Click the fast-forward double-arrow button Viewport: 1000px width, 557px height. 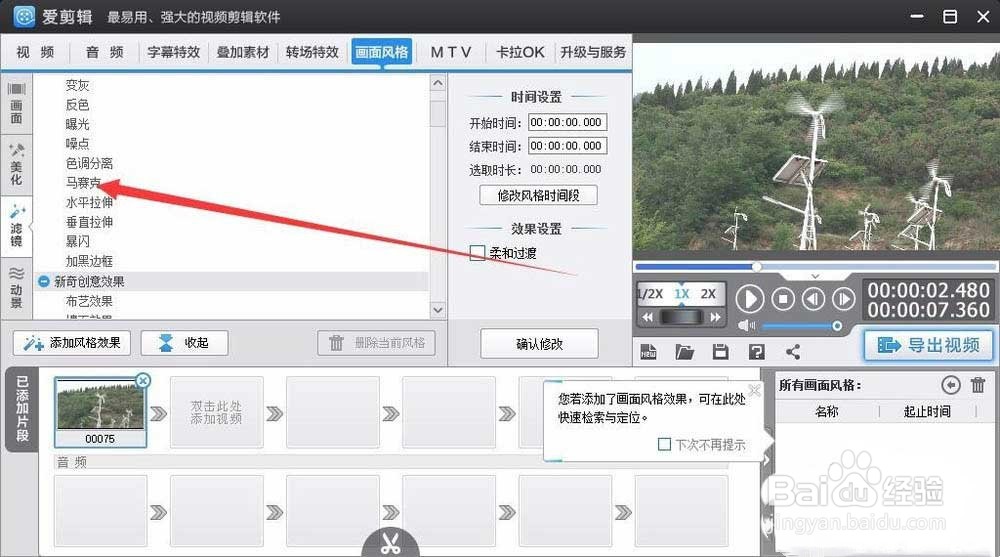[x=715, y=317]
